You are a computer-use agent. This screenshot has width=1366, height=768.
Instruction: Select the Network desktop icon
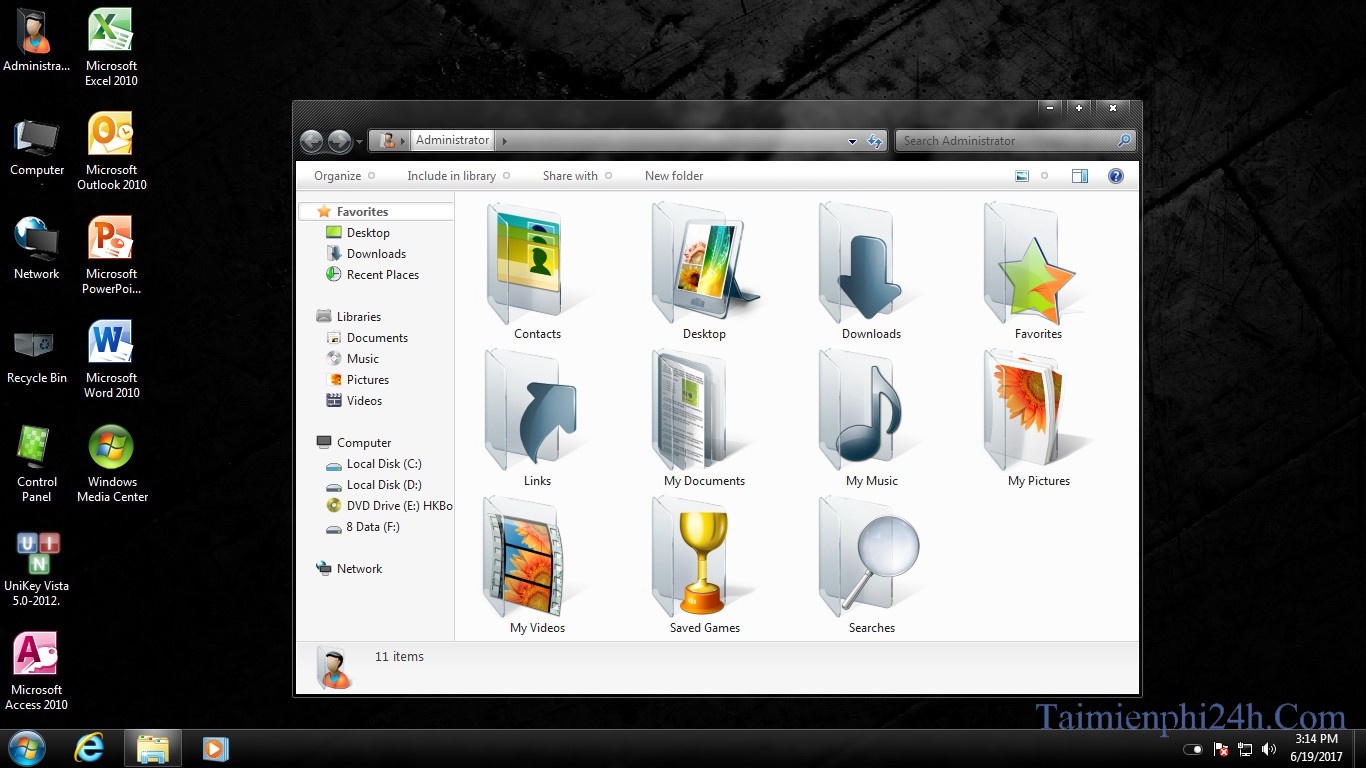click(36, 248)
